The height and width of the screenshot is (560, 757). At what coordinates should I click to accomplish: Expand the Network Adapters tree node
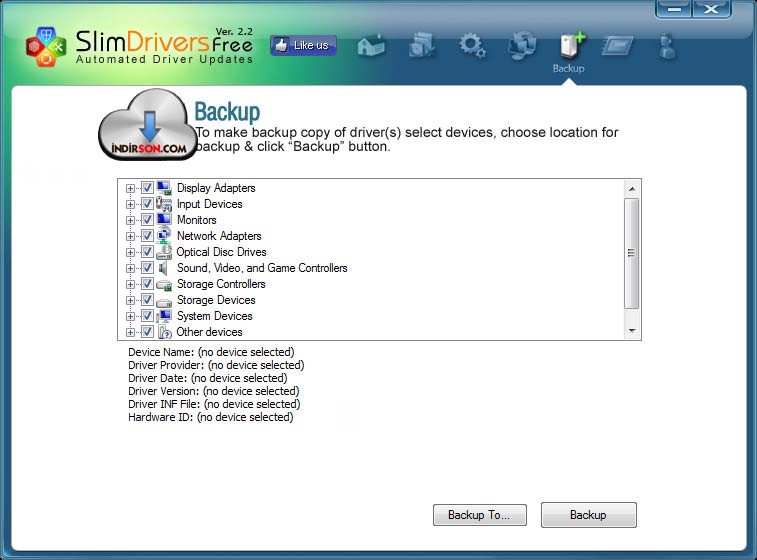(x=130, y=236)
